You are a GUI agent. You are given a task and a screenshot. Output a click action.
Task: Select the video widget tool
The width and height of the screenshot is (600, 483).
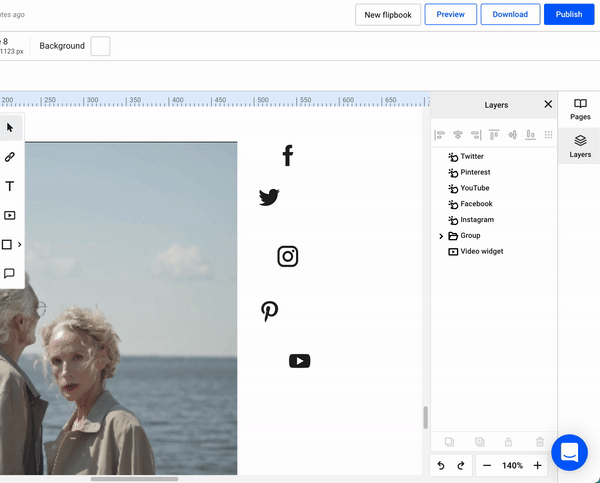[10, 215]
